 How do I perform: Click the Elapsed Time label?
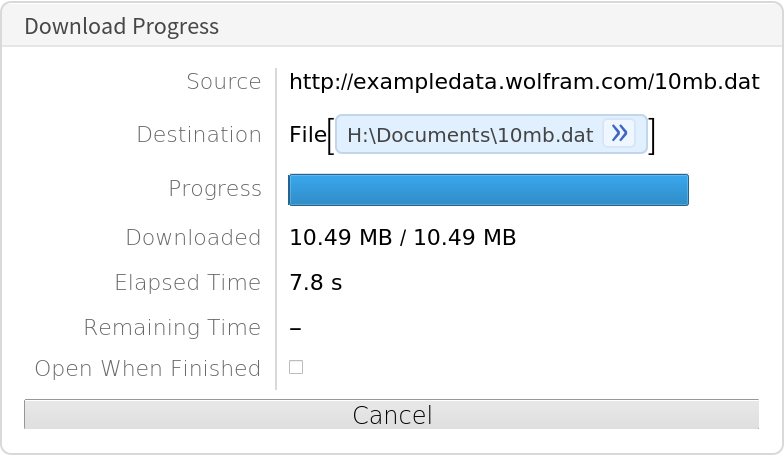tap(187, 283)
